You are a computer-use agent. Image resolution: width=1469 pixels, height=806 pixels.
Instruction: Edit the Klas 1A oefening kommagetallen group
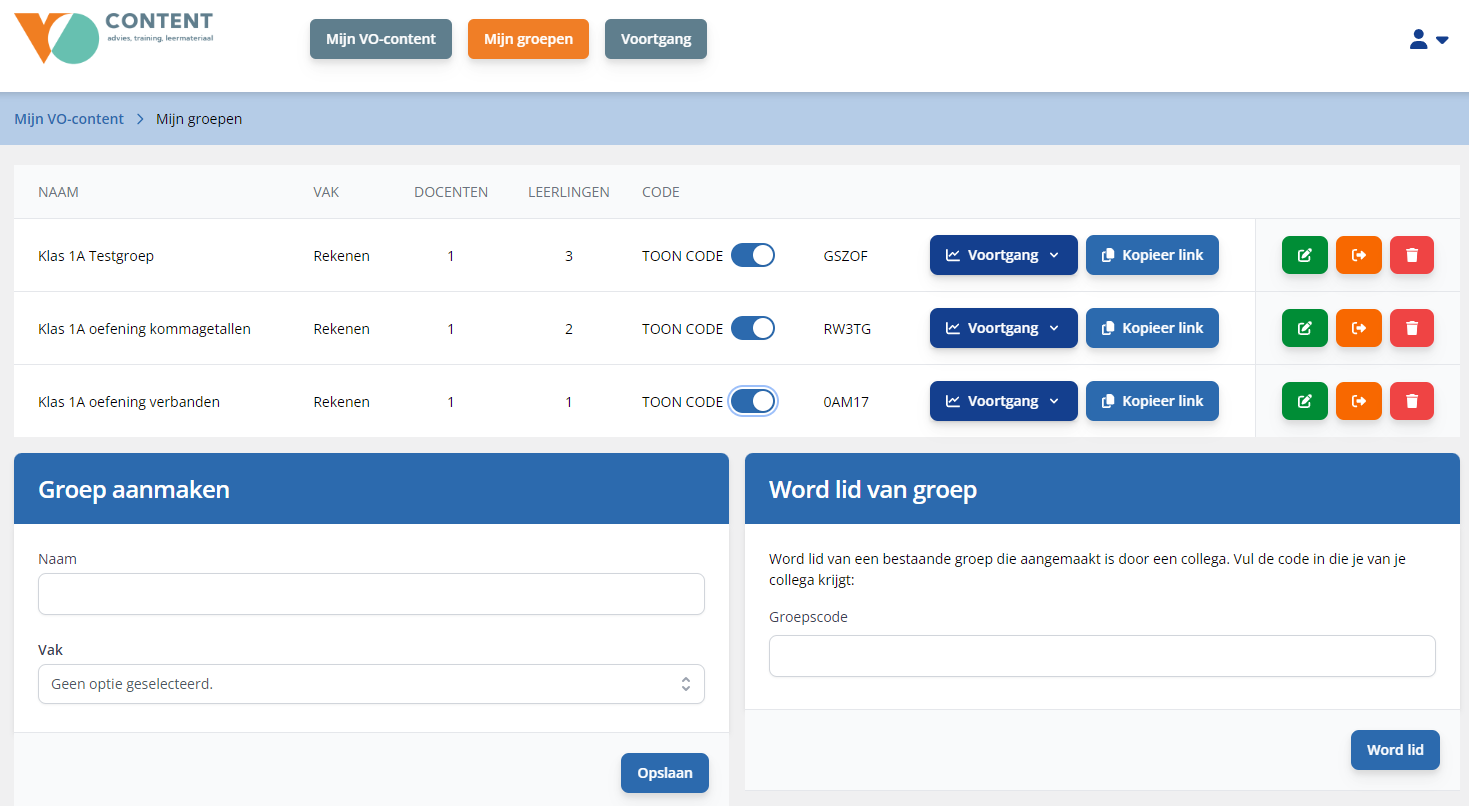click(1304, 328)
